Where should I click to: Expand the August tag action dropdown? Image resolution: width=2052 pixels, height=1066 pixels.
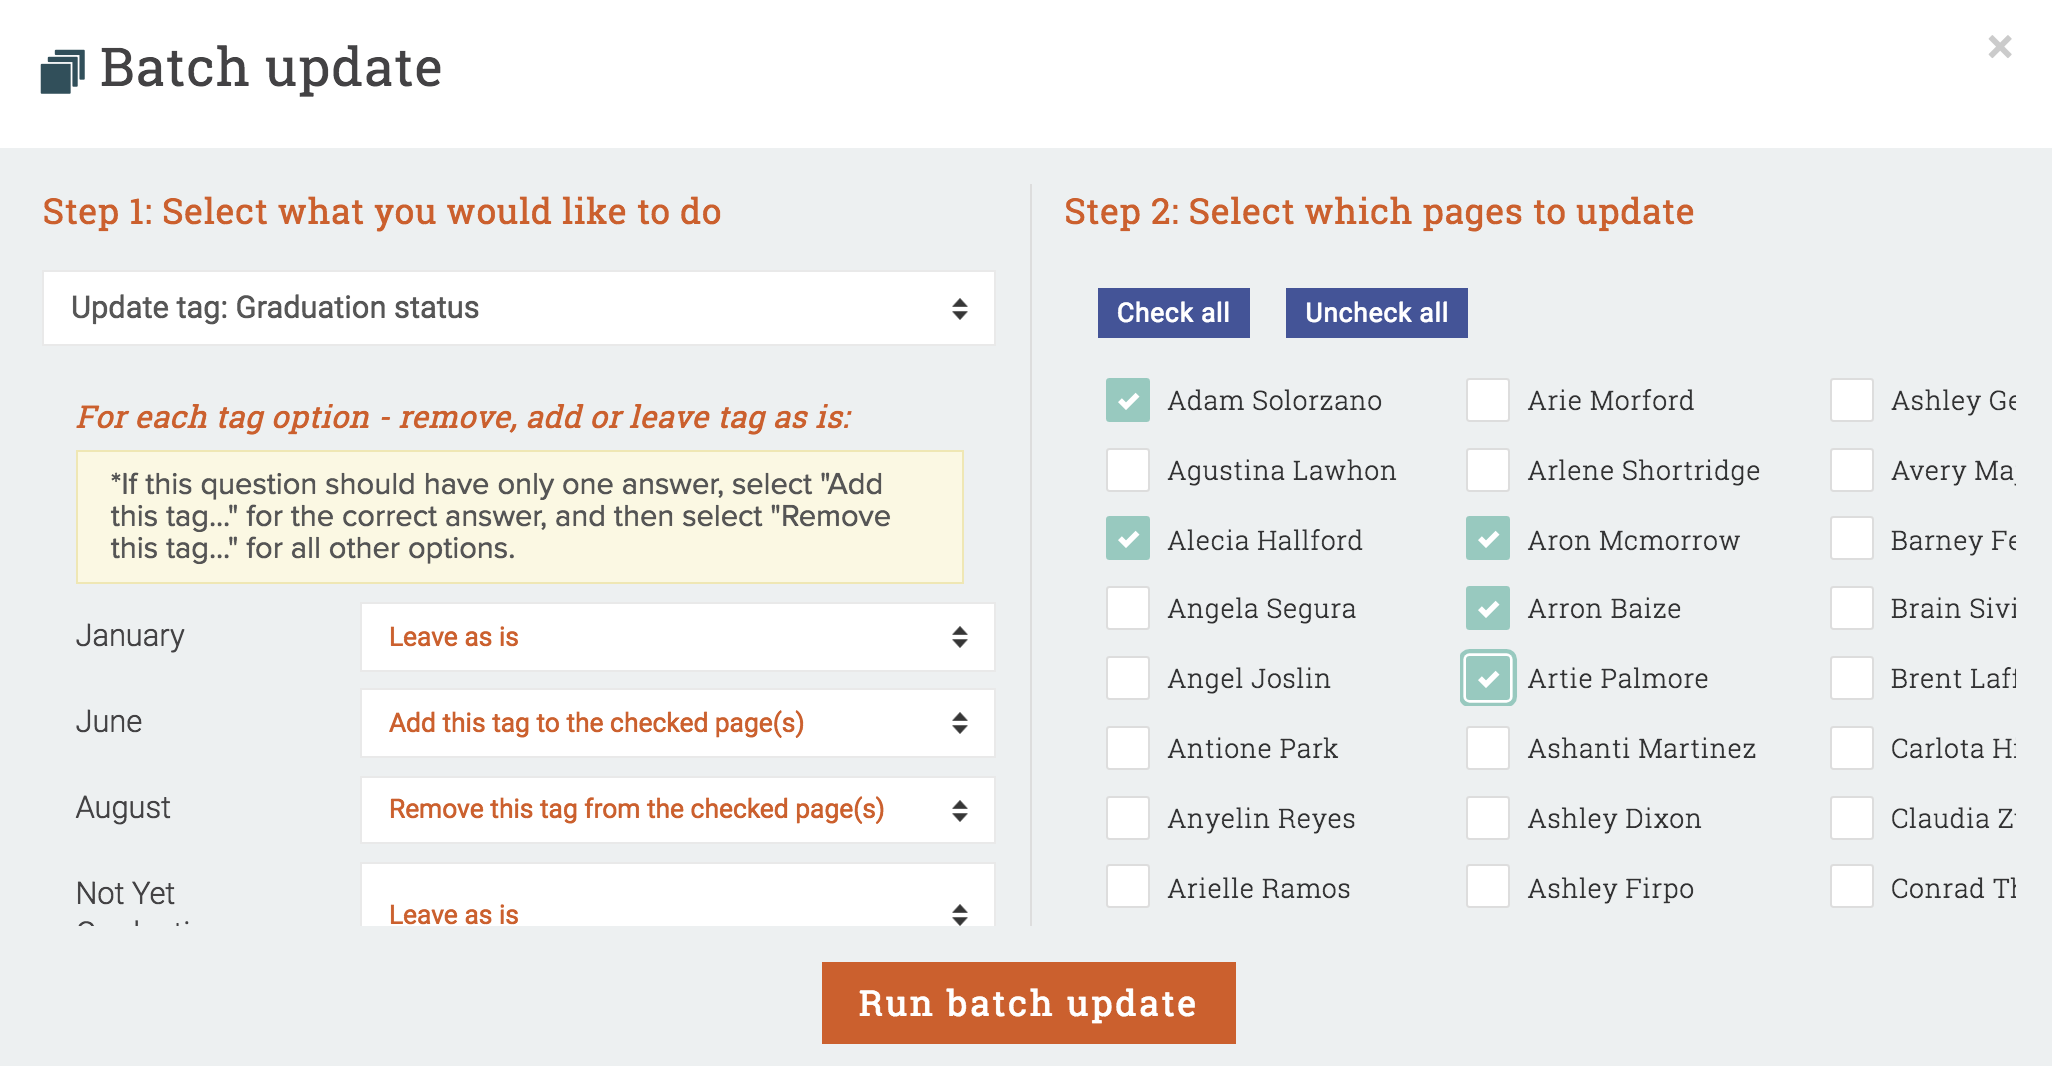tap(677, 809)
